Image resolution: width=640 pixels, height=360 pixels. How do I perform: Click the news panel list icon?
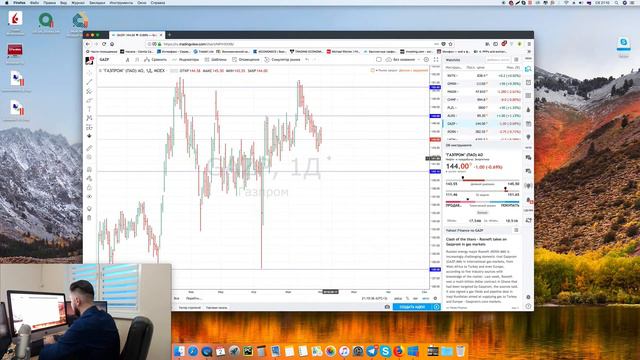516,231
